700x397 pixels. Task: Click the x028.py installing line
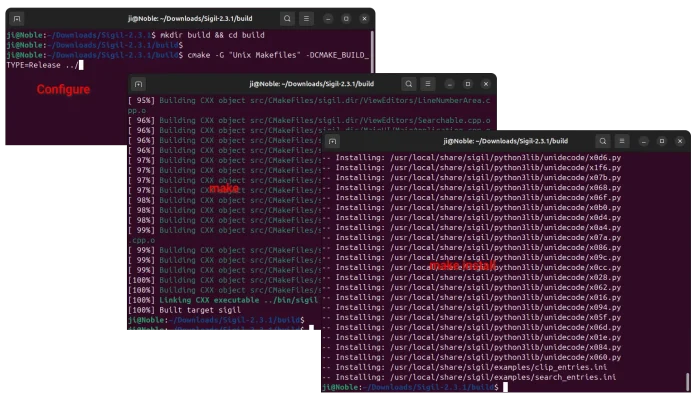(x=471, y=277)
